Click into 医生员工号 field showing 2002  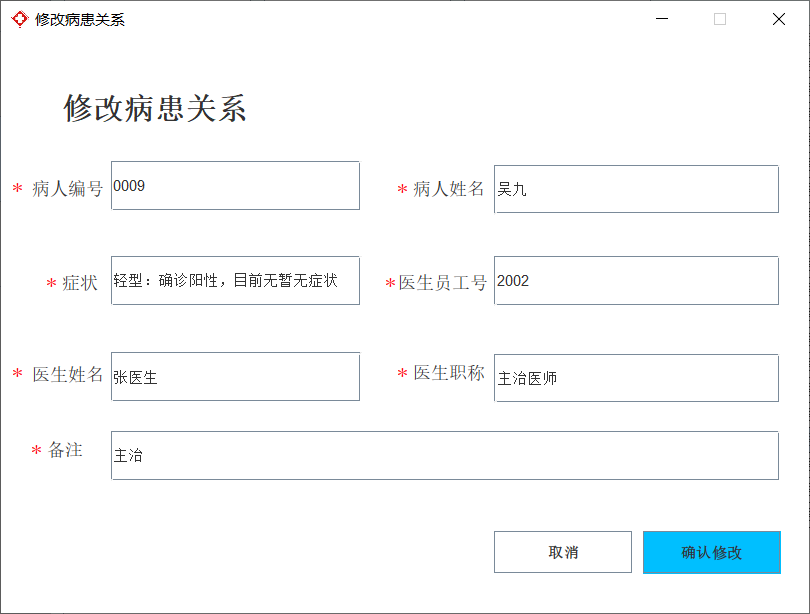(x=636, y=280)
